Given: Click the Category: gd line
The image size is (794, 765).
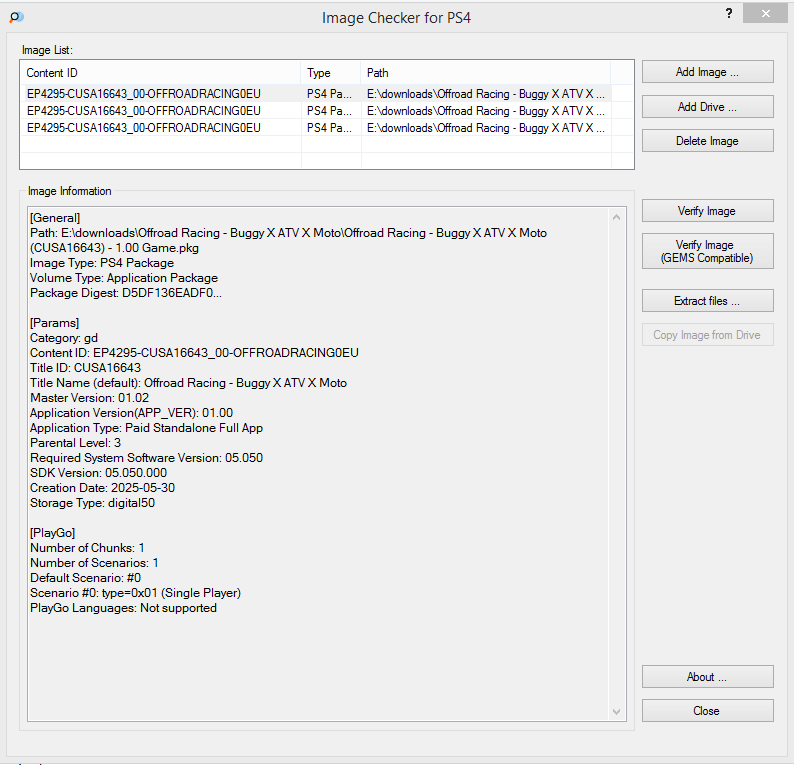Looking at the screenshot, I should (64, 338).
